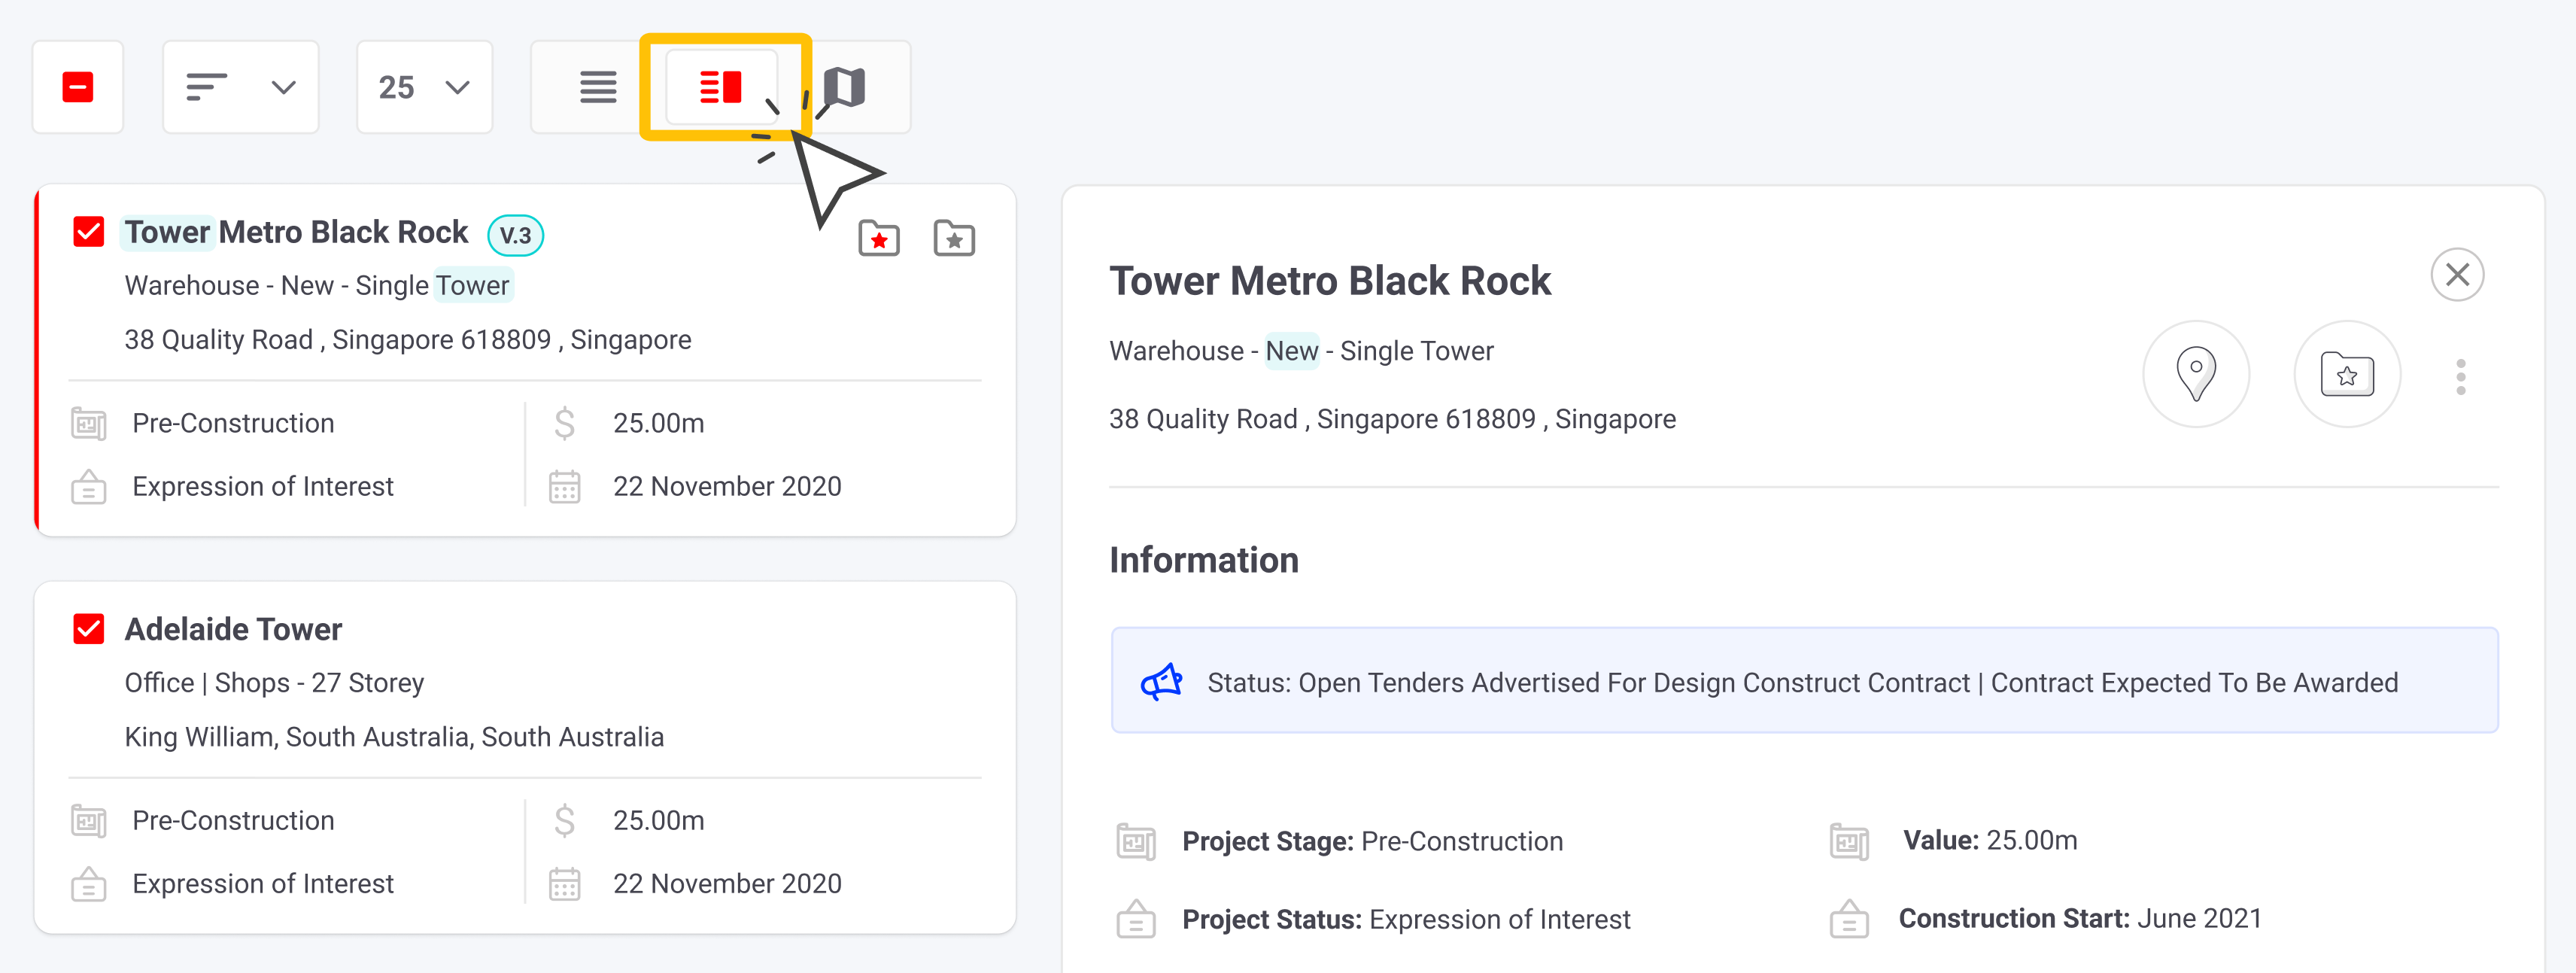Expand the 25 results per page dropdown
This screenshot has height=973, width=2576.
click(424, 87)
